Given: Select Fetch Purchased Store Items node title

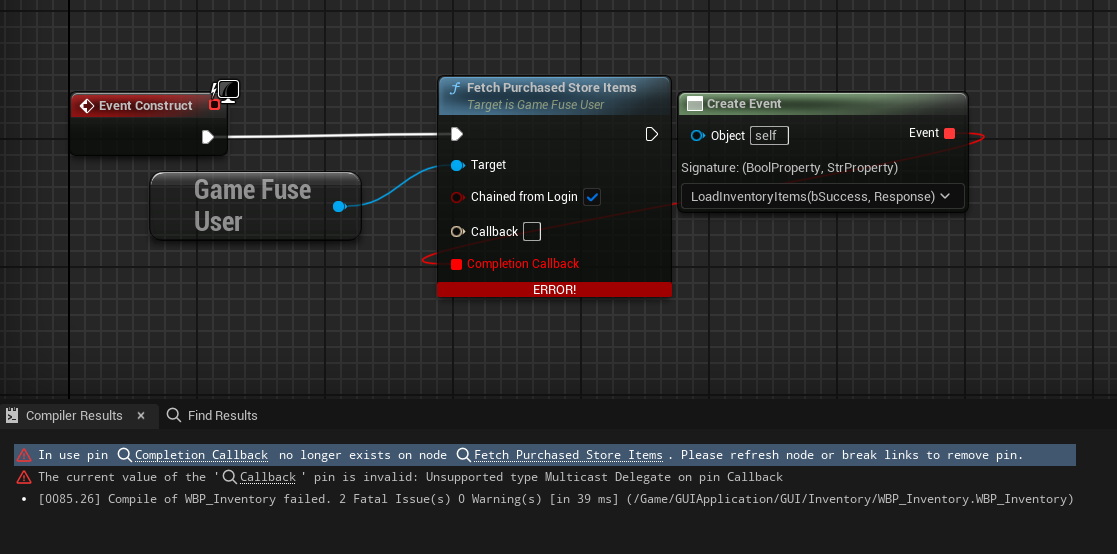Looking at the screenshot, I should pos(551,88).
